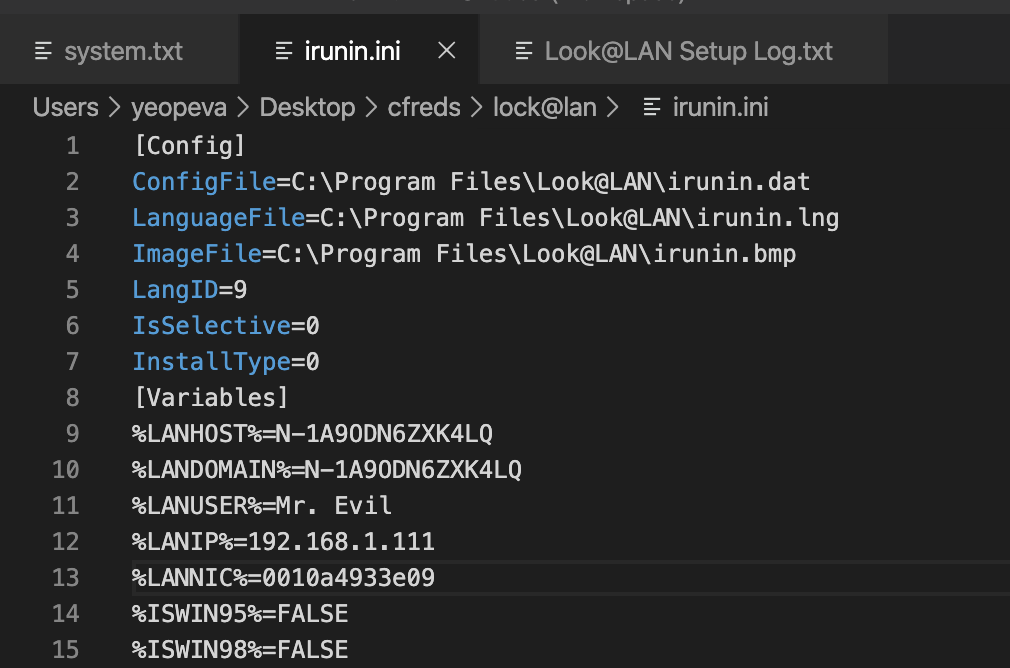Screen dimensions: 1010x668
Task: Click the irunin.ini tab file icon
Action: coord(284,51)
